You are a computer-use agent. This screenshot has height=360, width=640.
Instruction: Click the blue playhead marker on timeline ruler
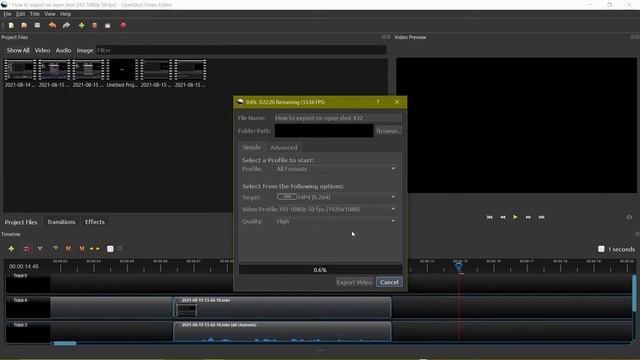pyautogui.click(x=459, y=267)
